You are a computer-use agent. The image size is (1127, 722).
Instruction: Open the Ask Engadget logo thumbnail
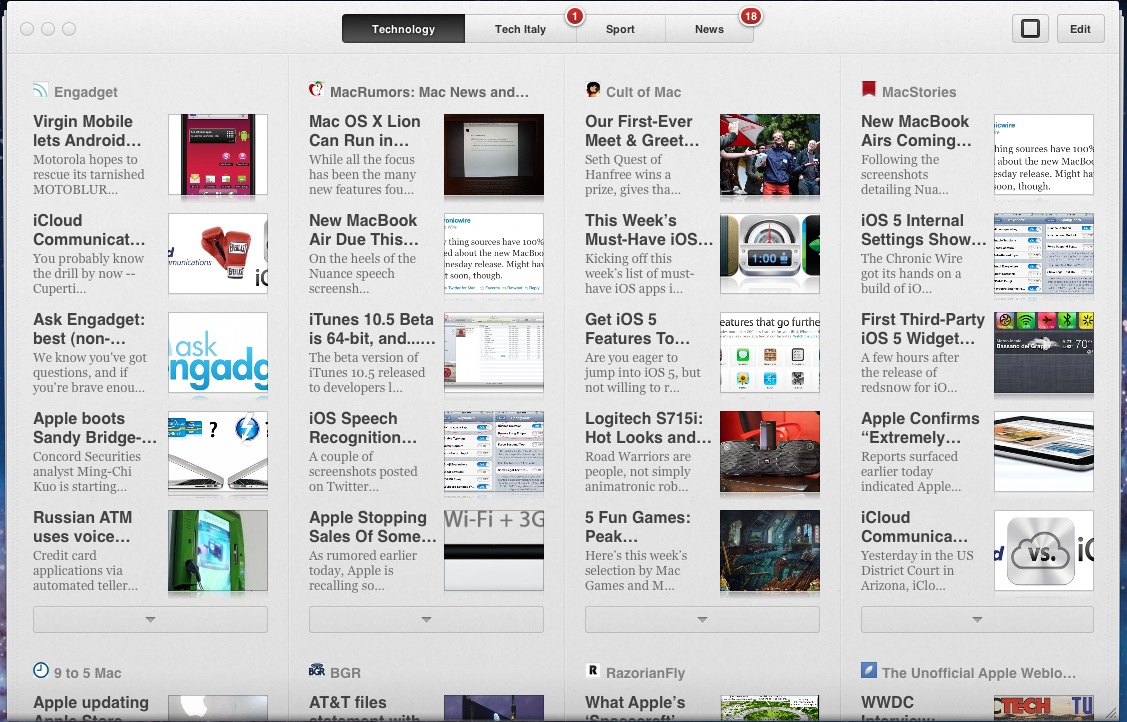218,352
